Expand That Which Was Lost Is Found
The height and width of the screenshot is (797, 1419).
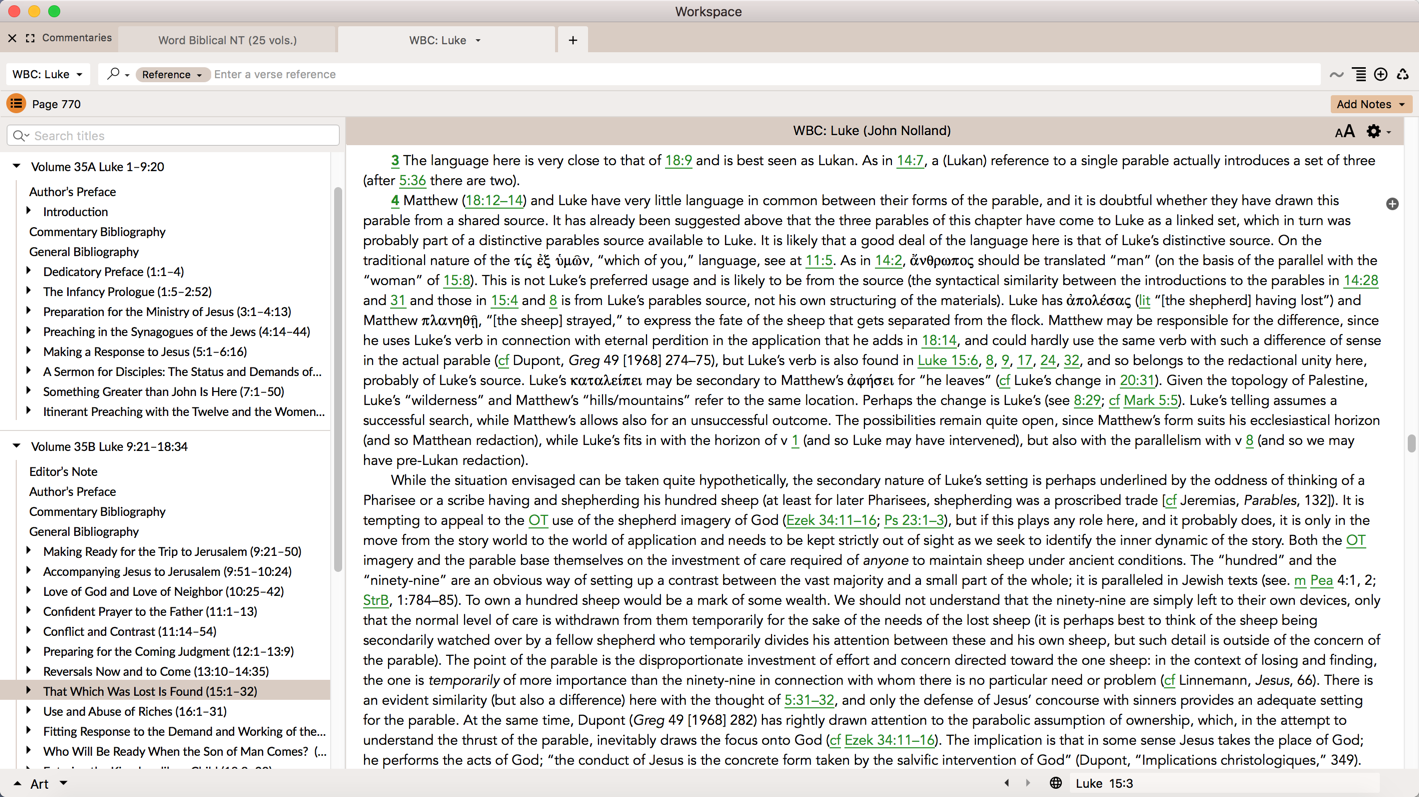tap(29, 691)
